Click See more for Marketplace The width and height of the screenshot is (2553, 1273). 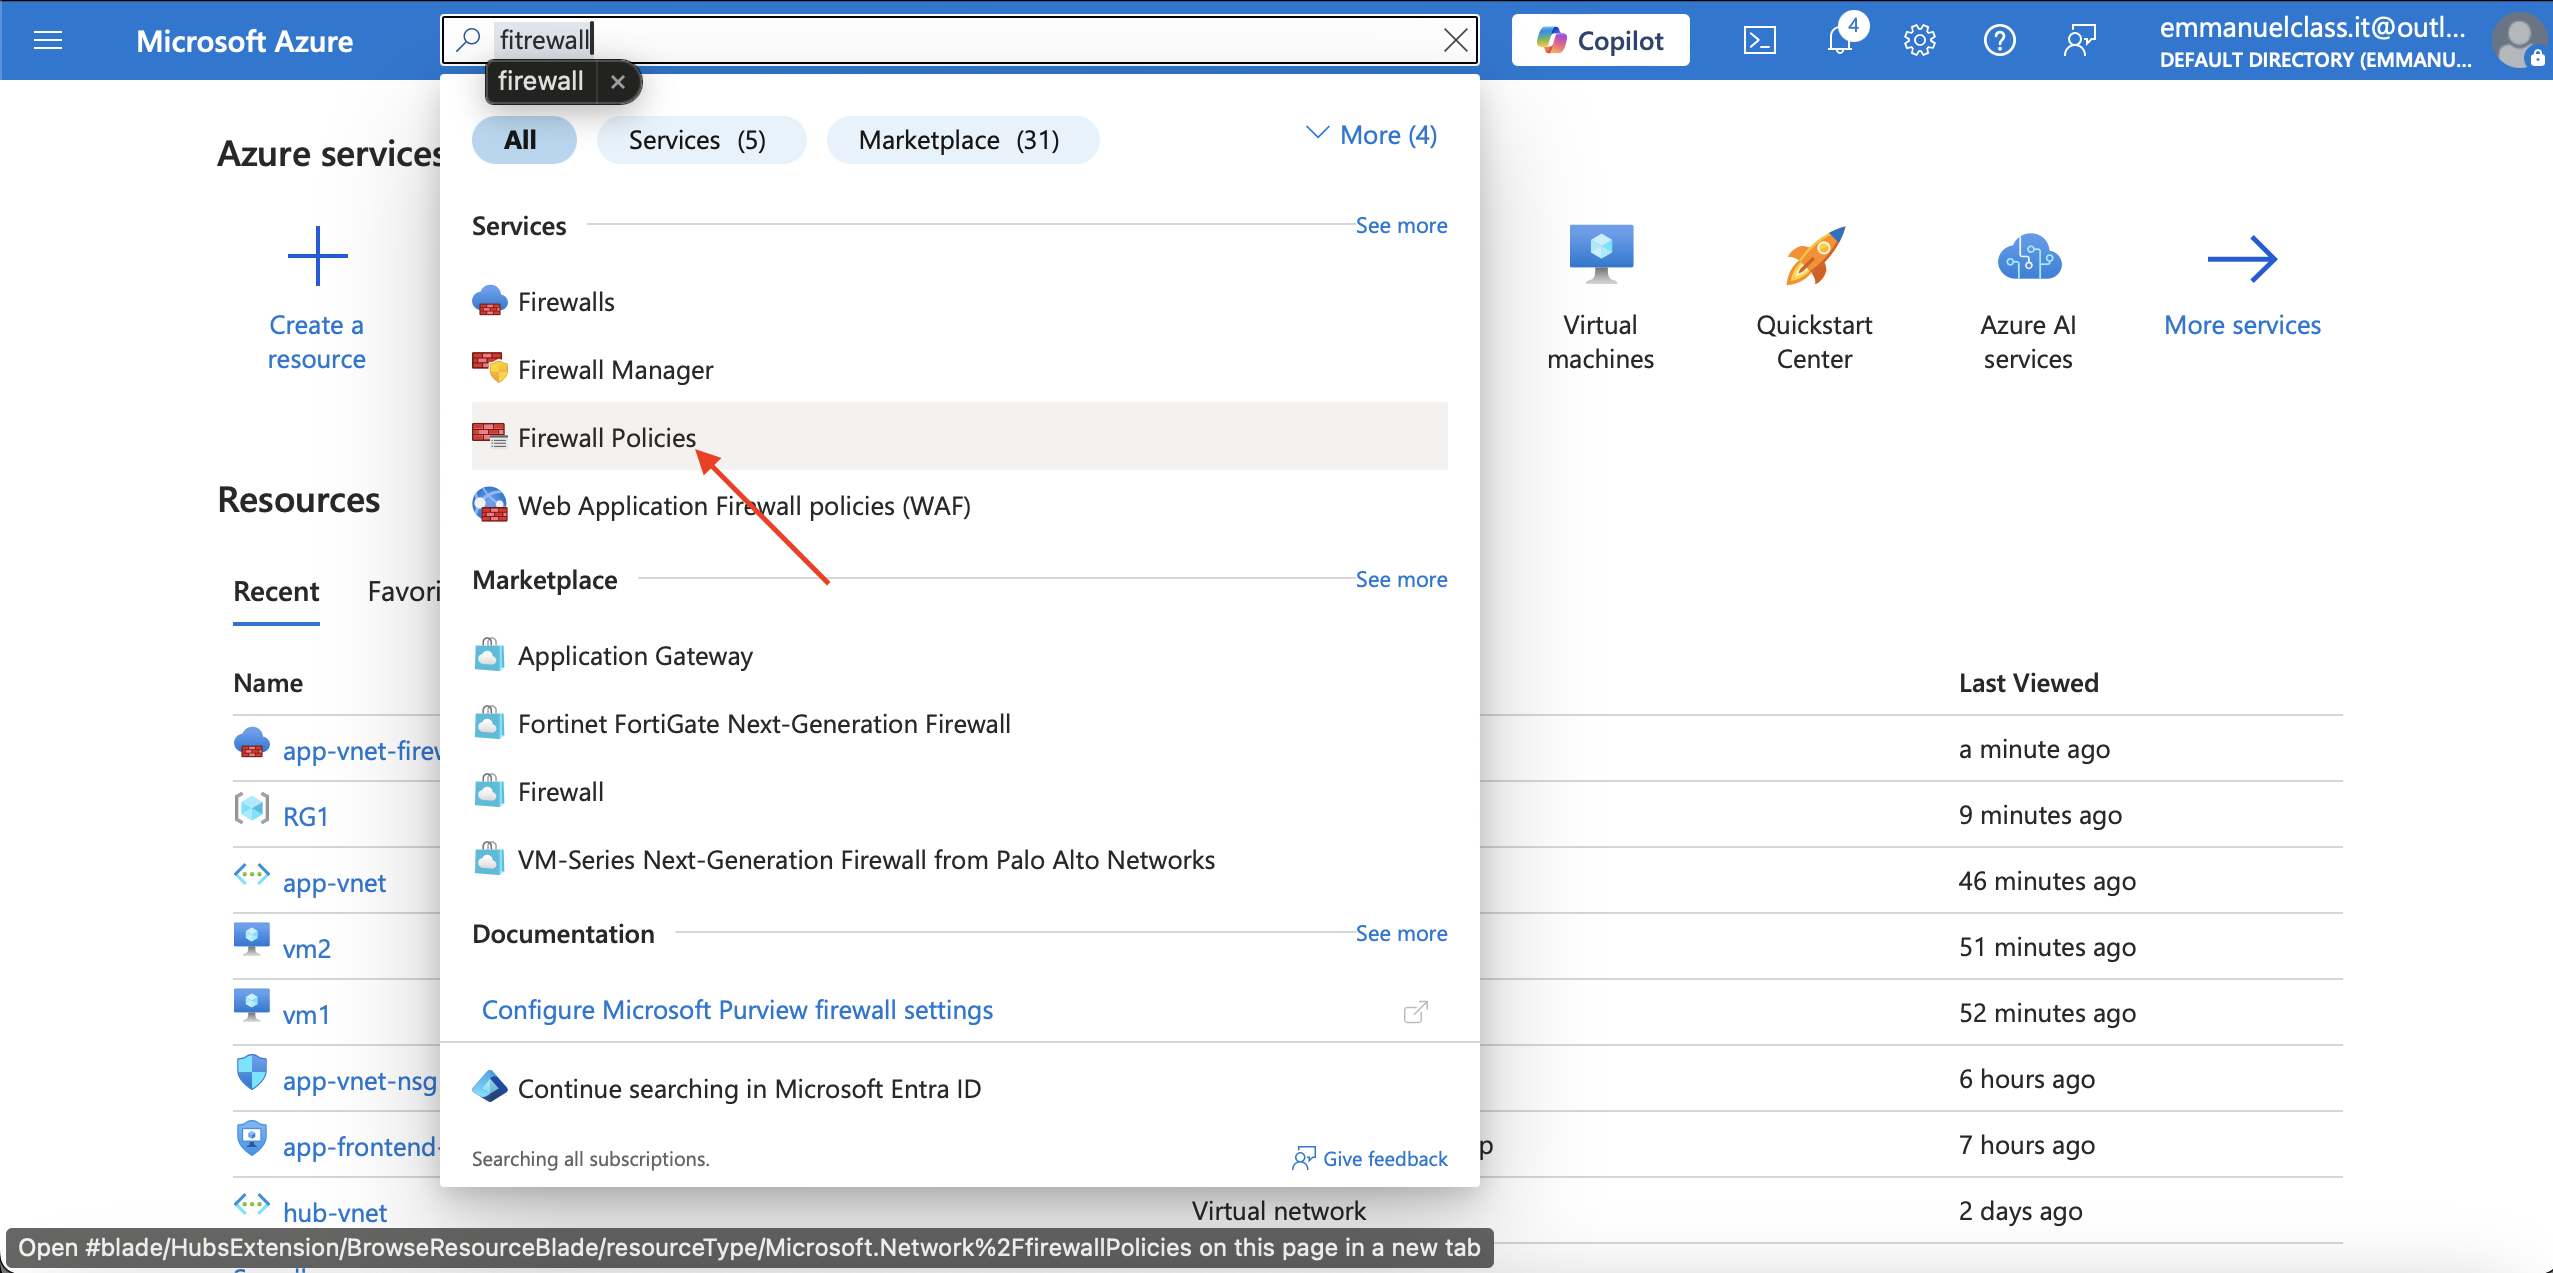(x=1401, y=579)
